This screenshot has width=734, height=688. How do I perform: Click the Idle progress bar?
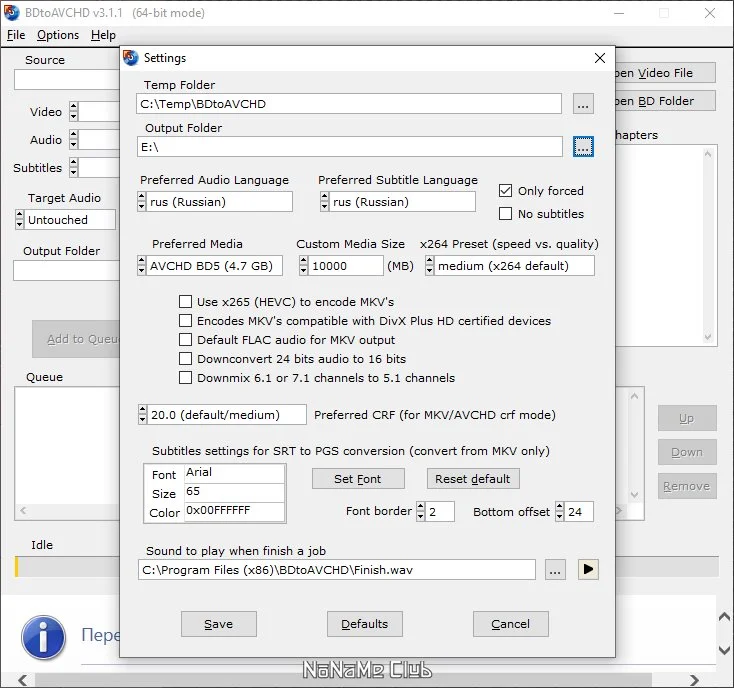pyautogui.click(x=67, y=566)
